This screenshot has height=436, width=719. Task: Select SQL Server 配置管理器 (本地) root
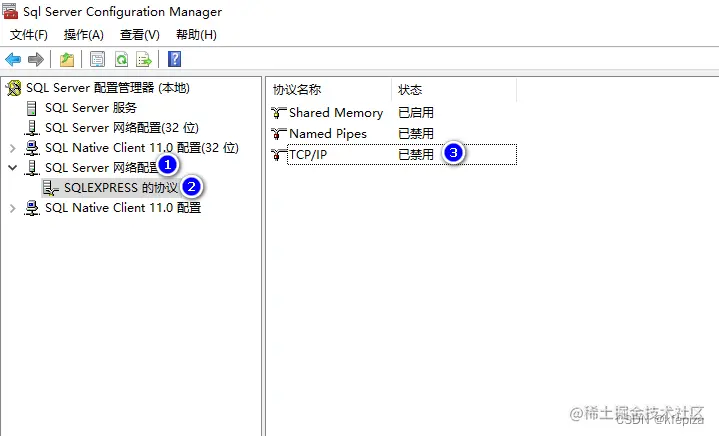[x=108, y=88]
